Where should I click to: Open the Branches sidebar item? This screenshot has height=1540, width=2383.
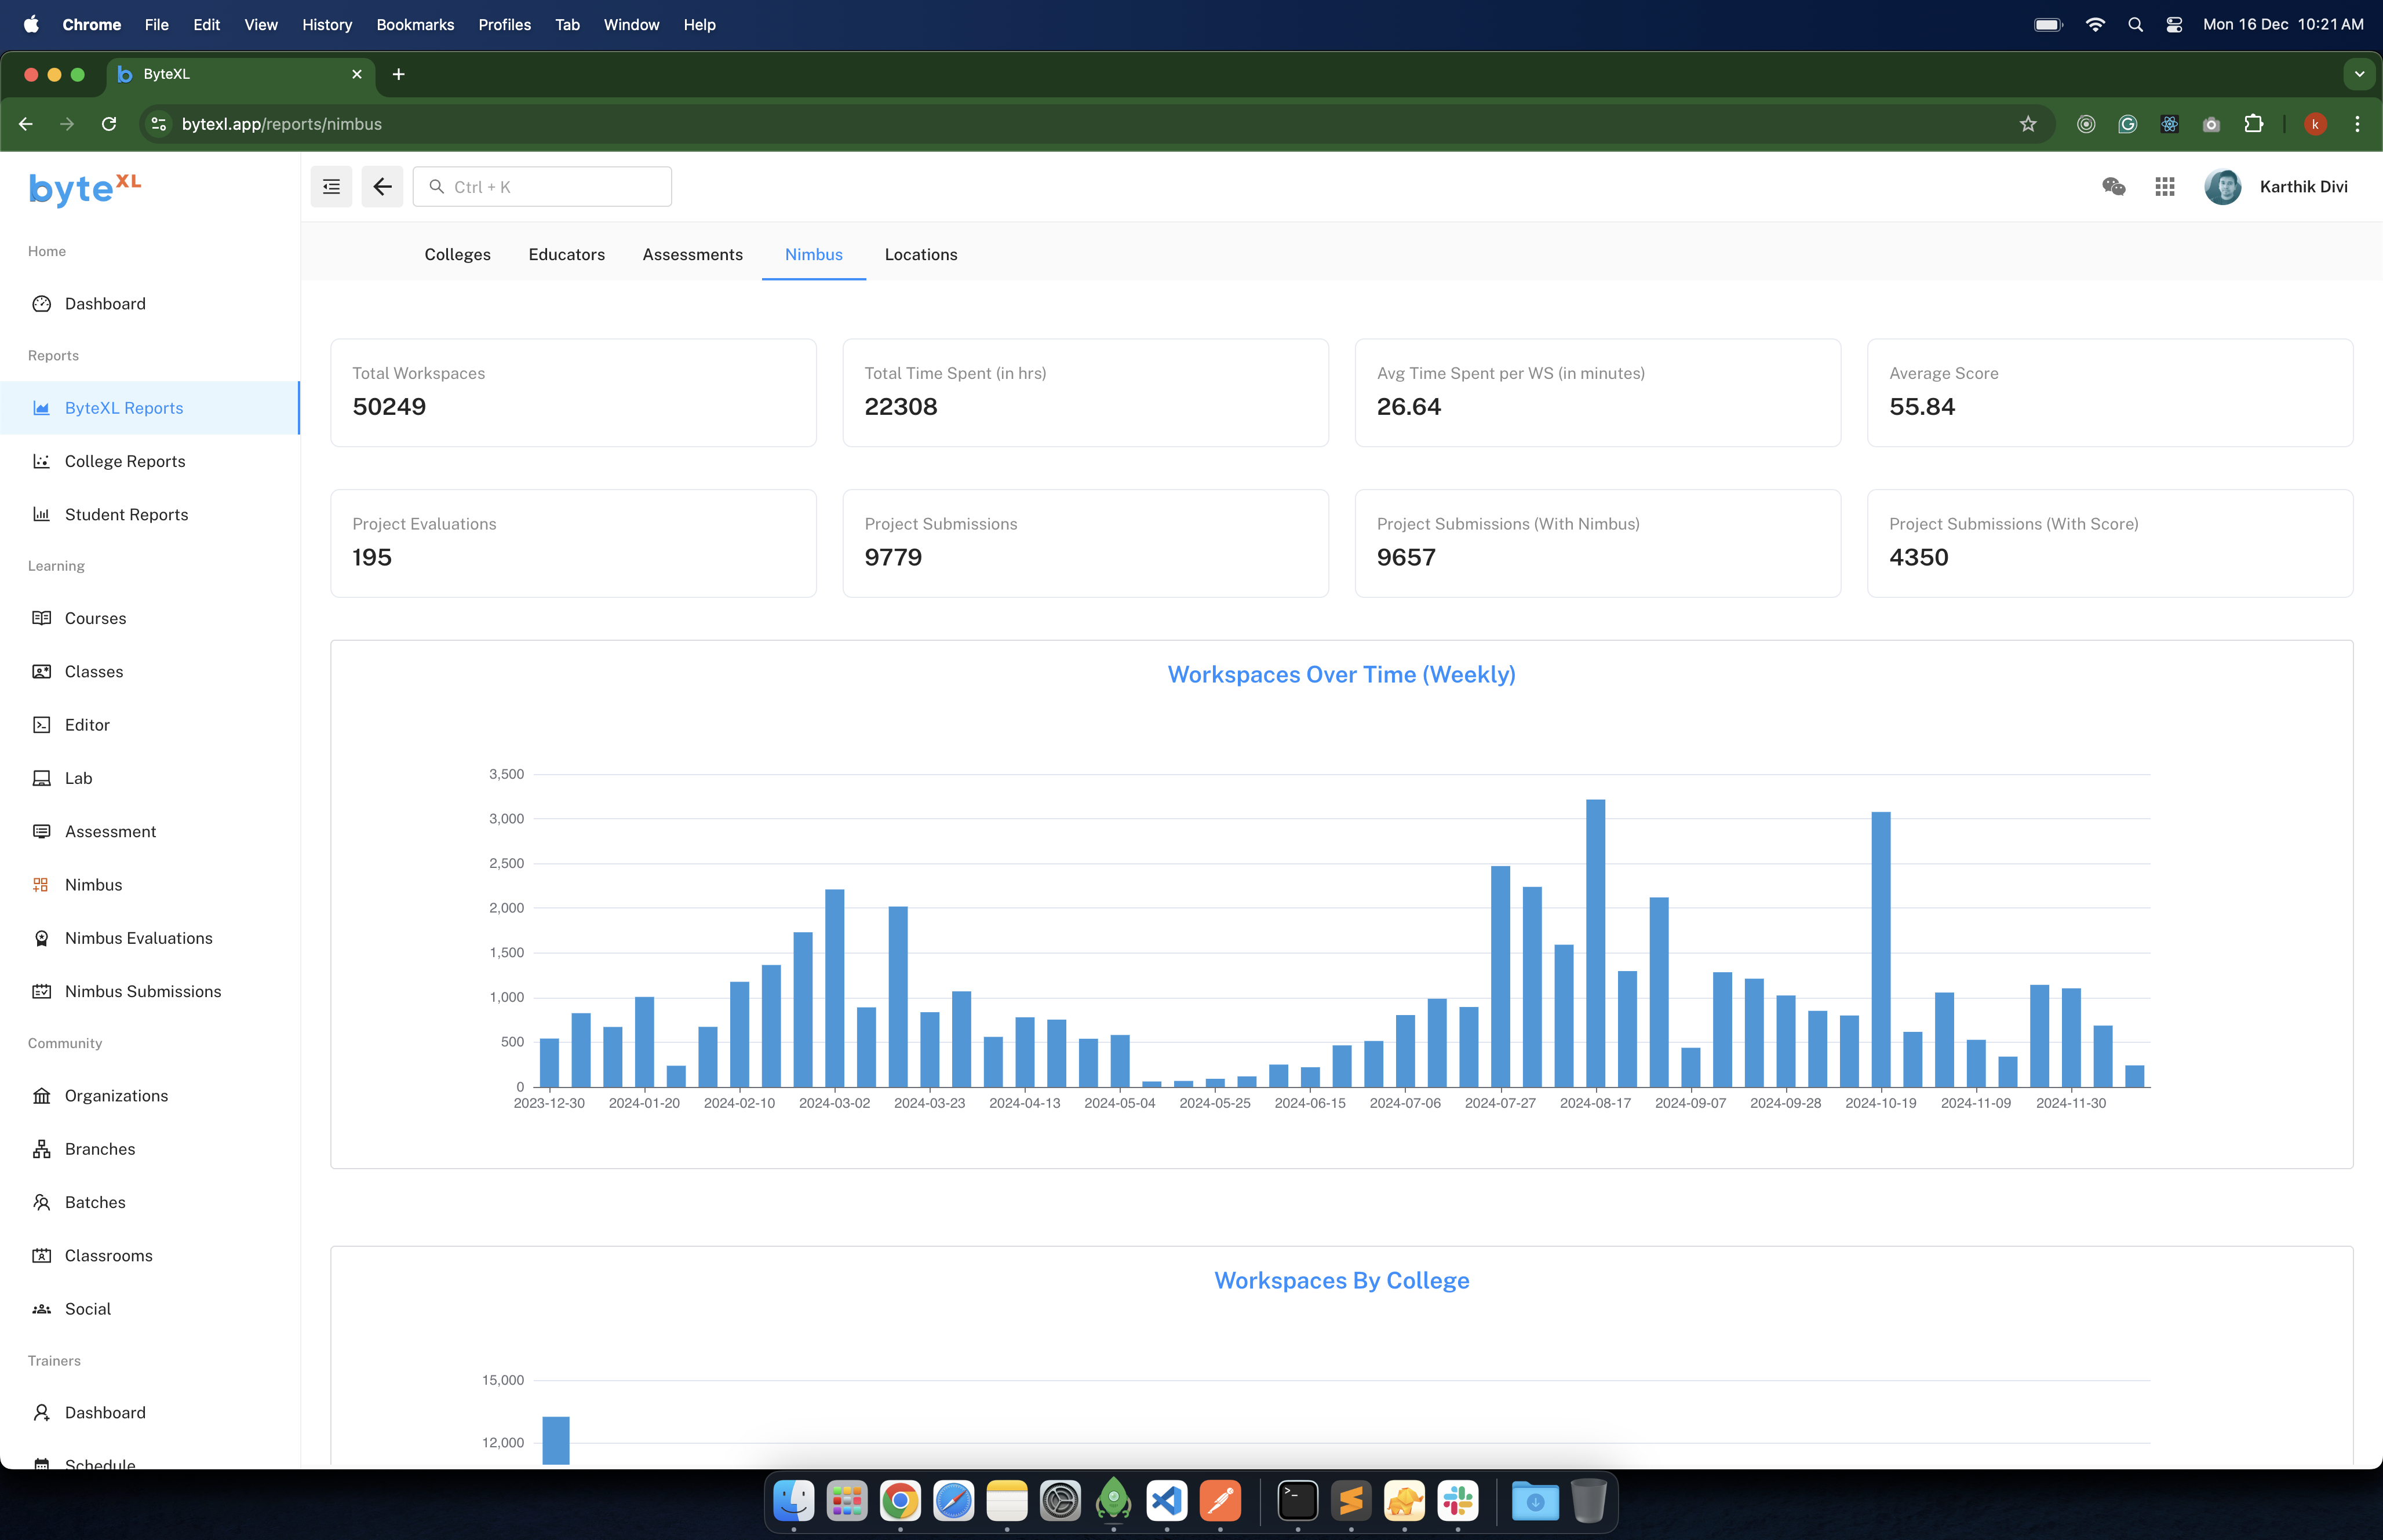[100, 1149]
